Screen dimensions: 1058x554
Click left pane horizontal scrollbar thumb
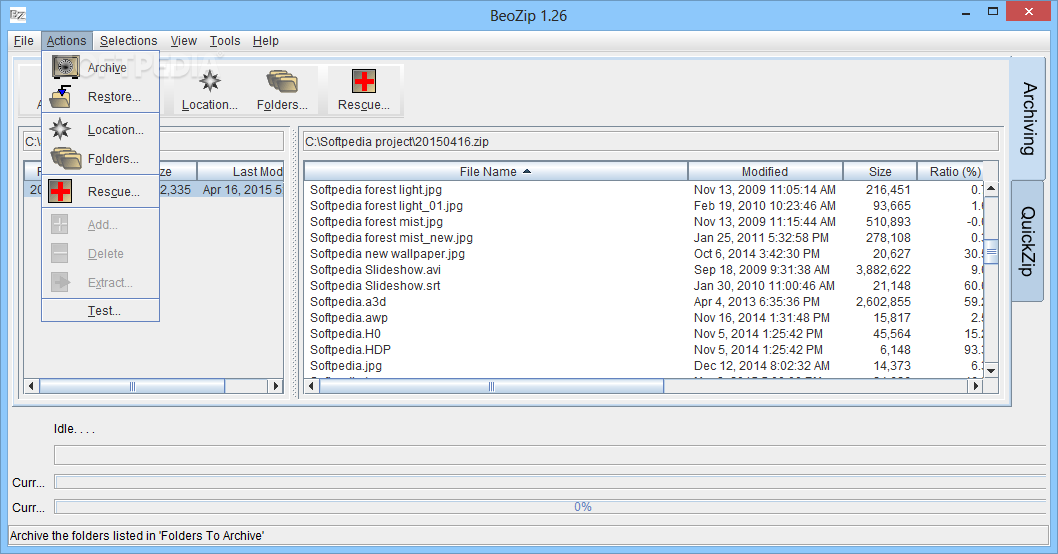pyautogui.click(x=132, y=386)
